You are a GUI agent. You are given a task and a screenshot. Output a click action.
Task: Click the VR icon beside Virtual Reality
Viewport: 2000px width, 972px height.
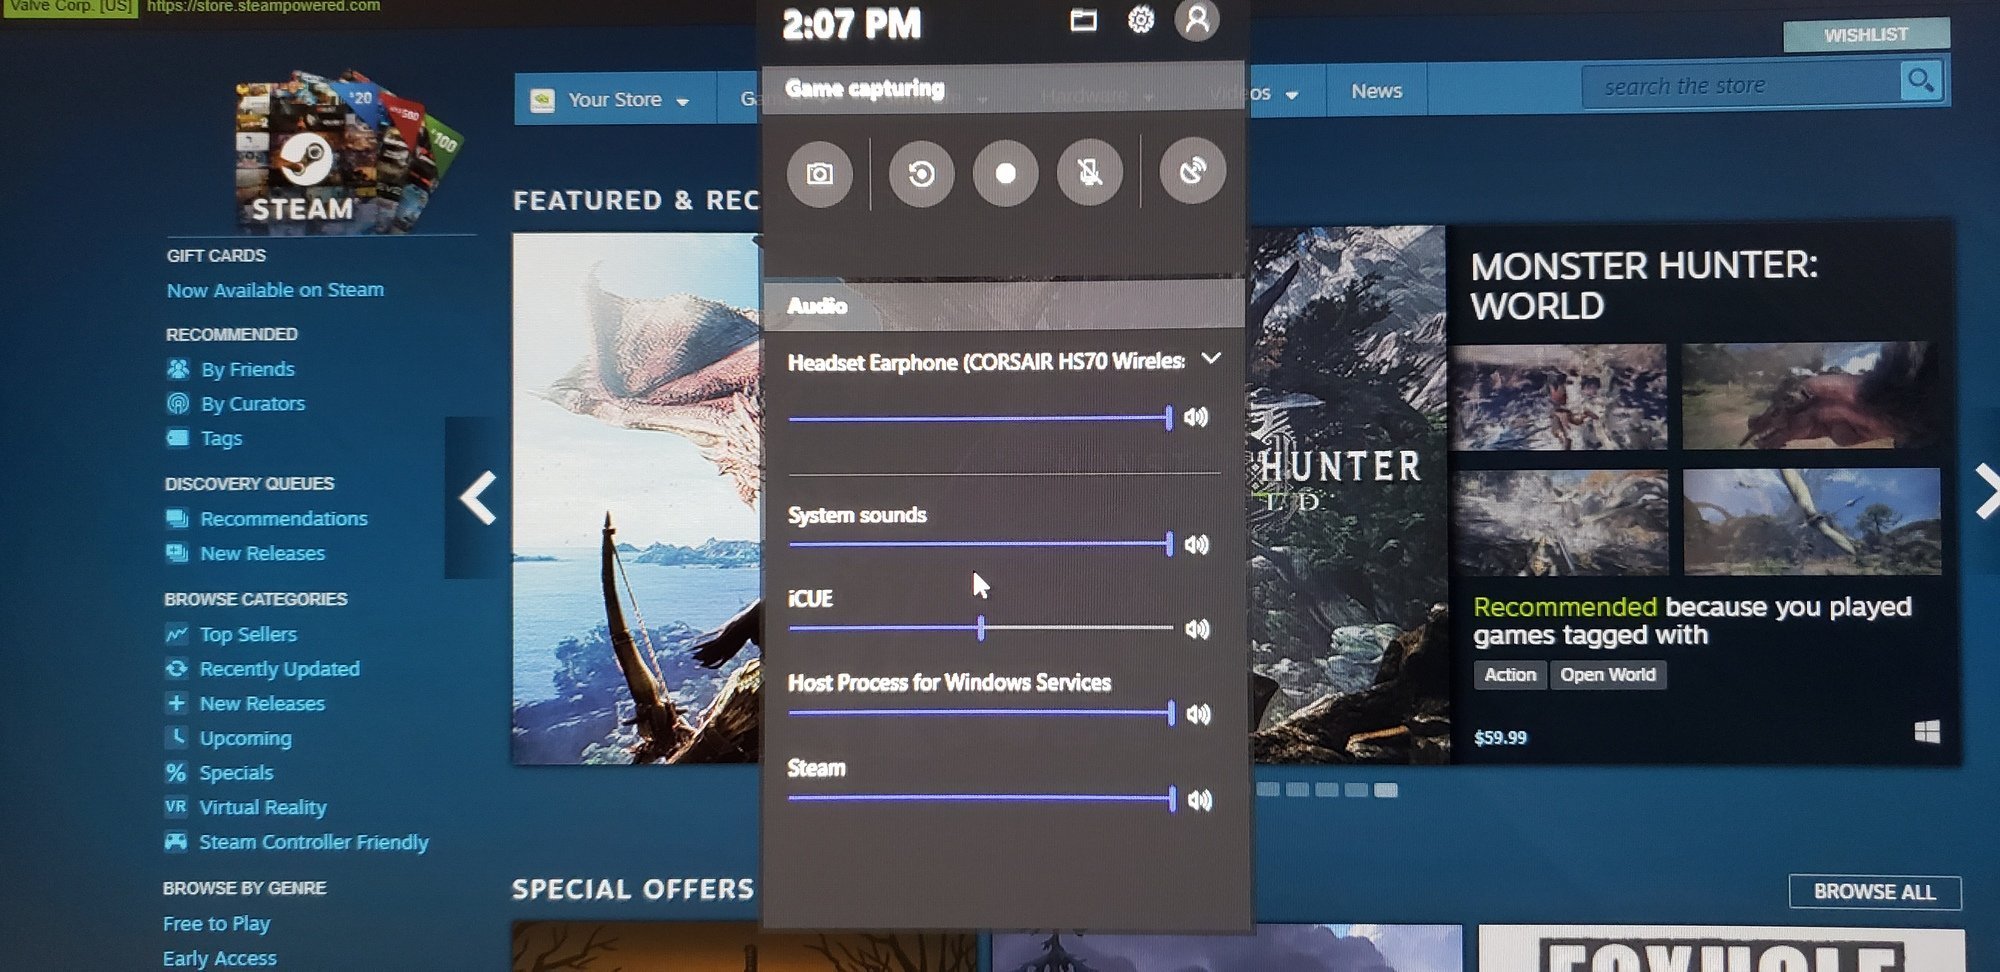tap(176, 806)
